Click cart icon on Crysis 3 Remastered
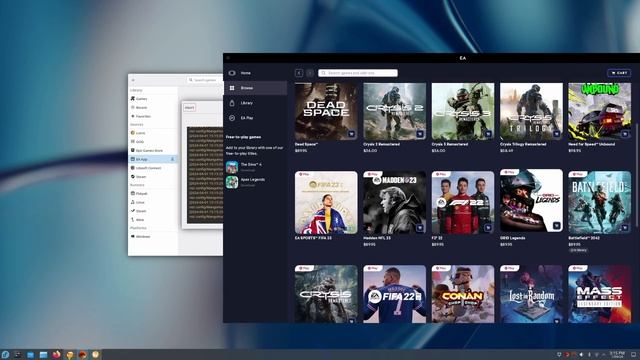The image size is (640, 360). click(488, 134)
